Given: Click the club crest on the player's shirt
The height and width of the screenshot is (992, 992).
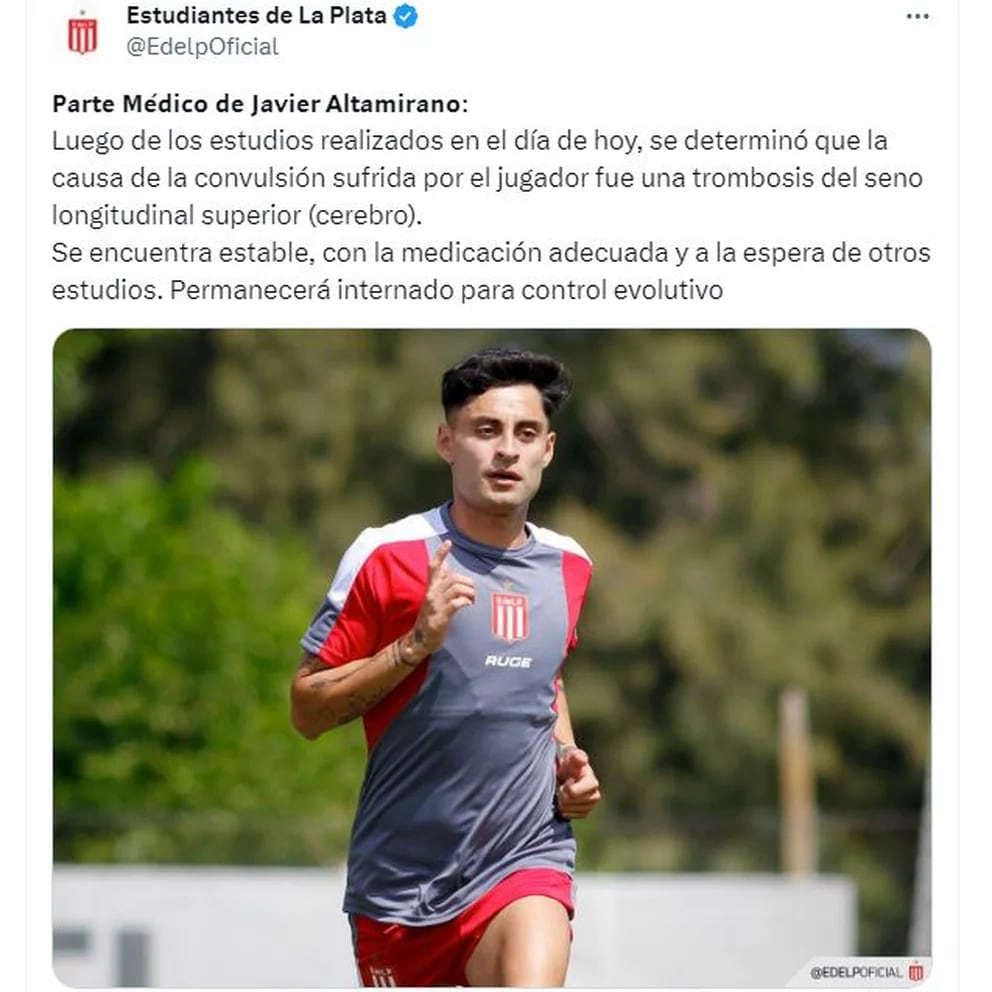Looking at the screenshot, I should [510, 616].
